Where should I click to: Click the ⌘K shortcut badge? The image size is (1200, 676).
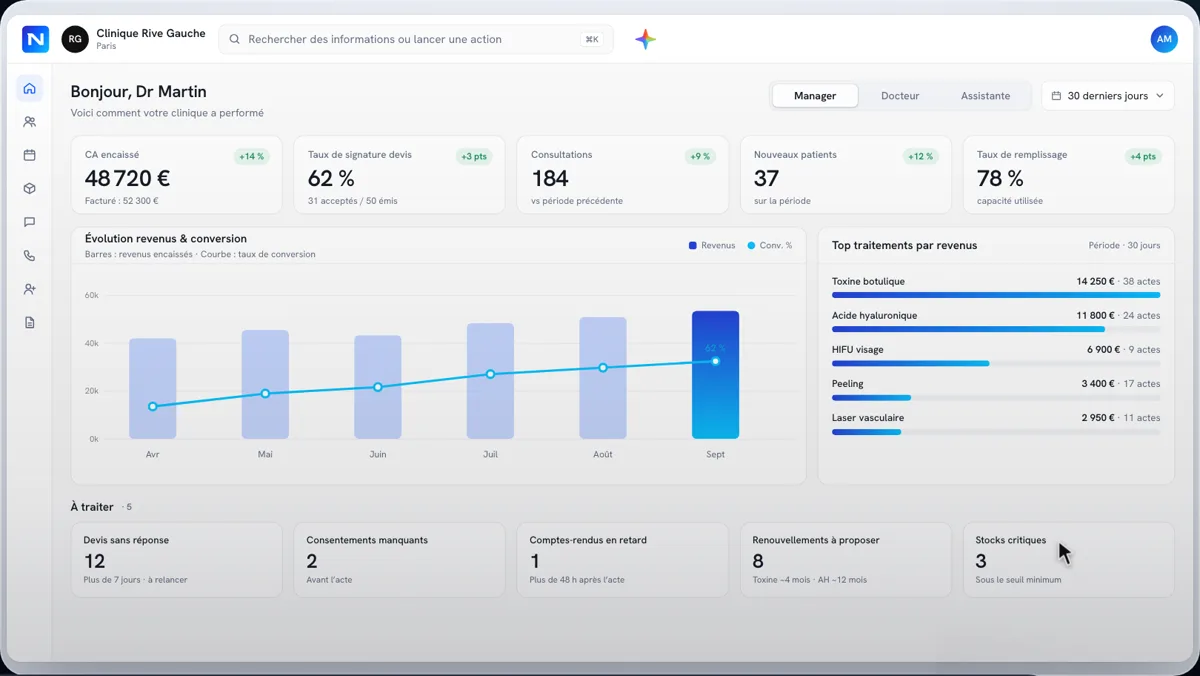(592, 39)
